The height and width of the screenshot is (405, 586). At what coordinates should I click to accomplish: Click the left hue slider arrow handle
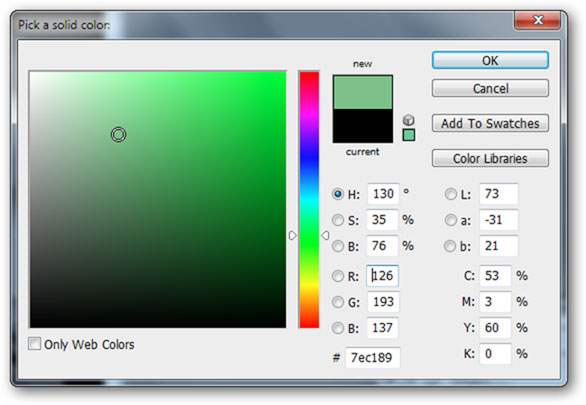(x=293, y=235)
